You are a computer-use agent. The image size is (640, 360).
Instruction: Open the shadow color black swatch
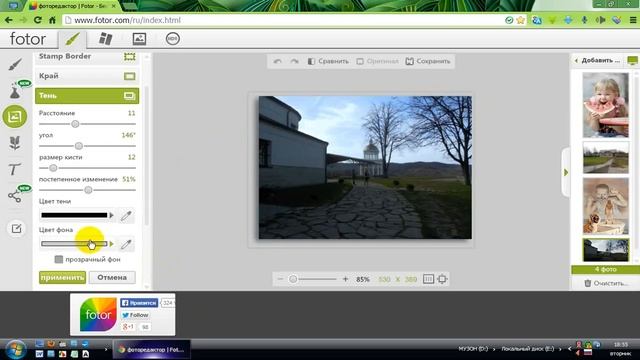pos(74,215)
